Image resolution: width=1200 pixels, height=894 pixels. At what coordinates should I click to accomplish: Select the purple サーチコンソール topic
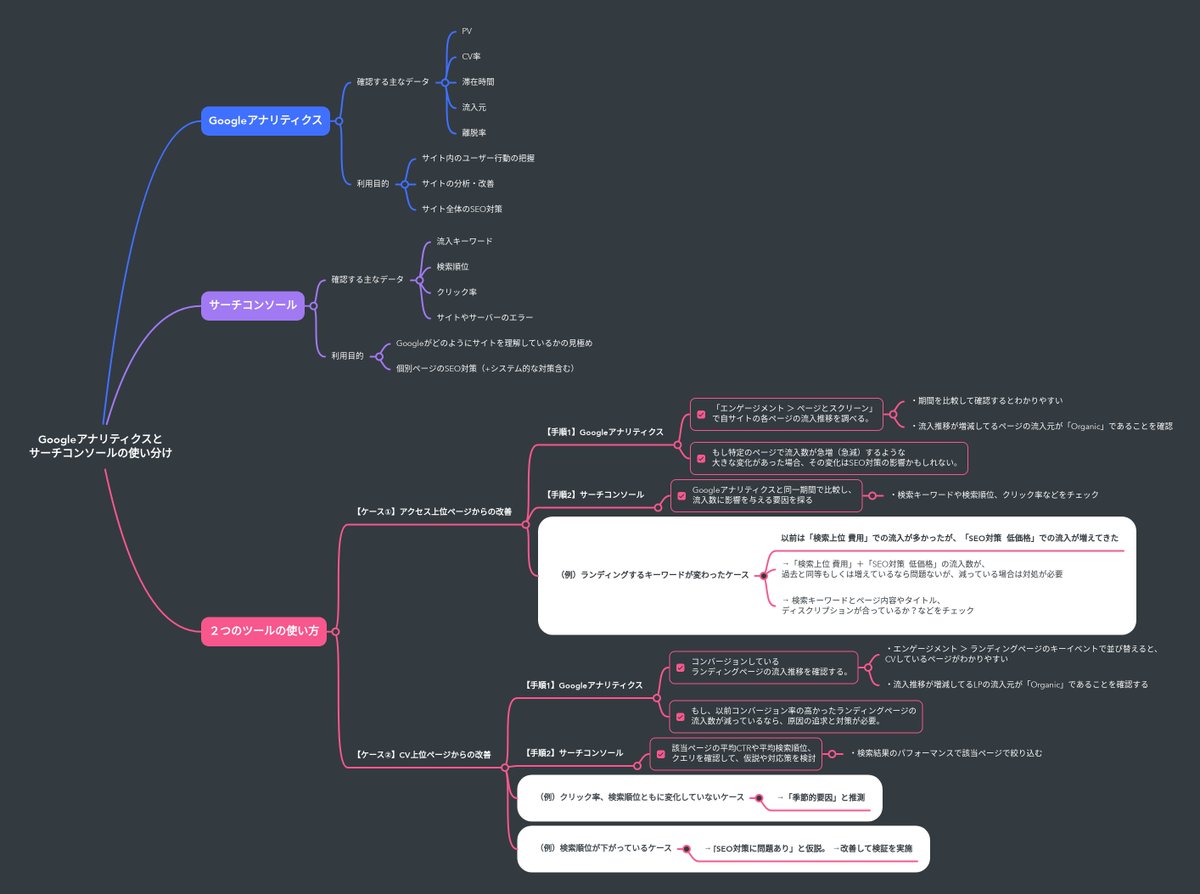tap(253, 305)
